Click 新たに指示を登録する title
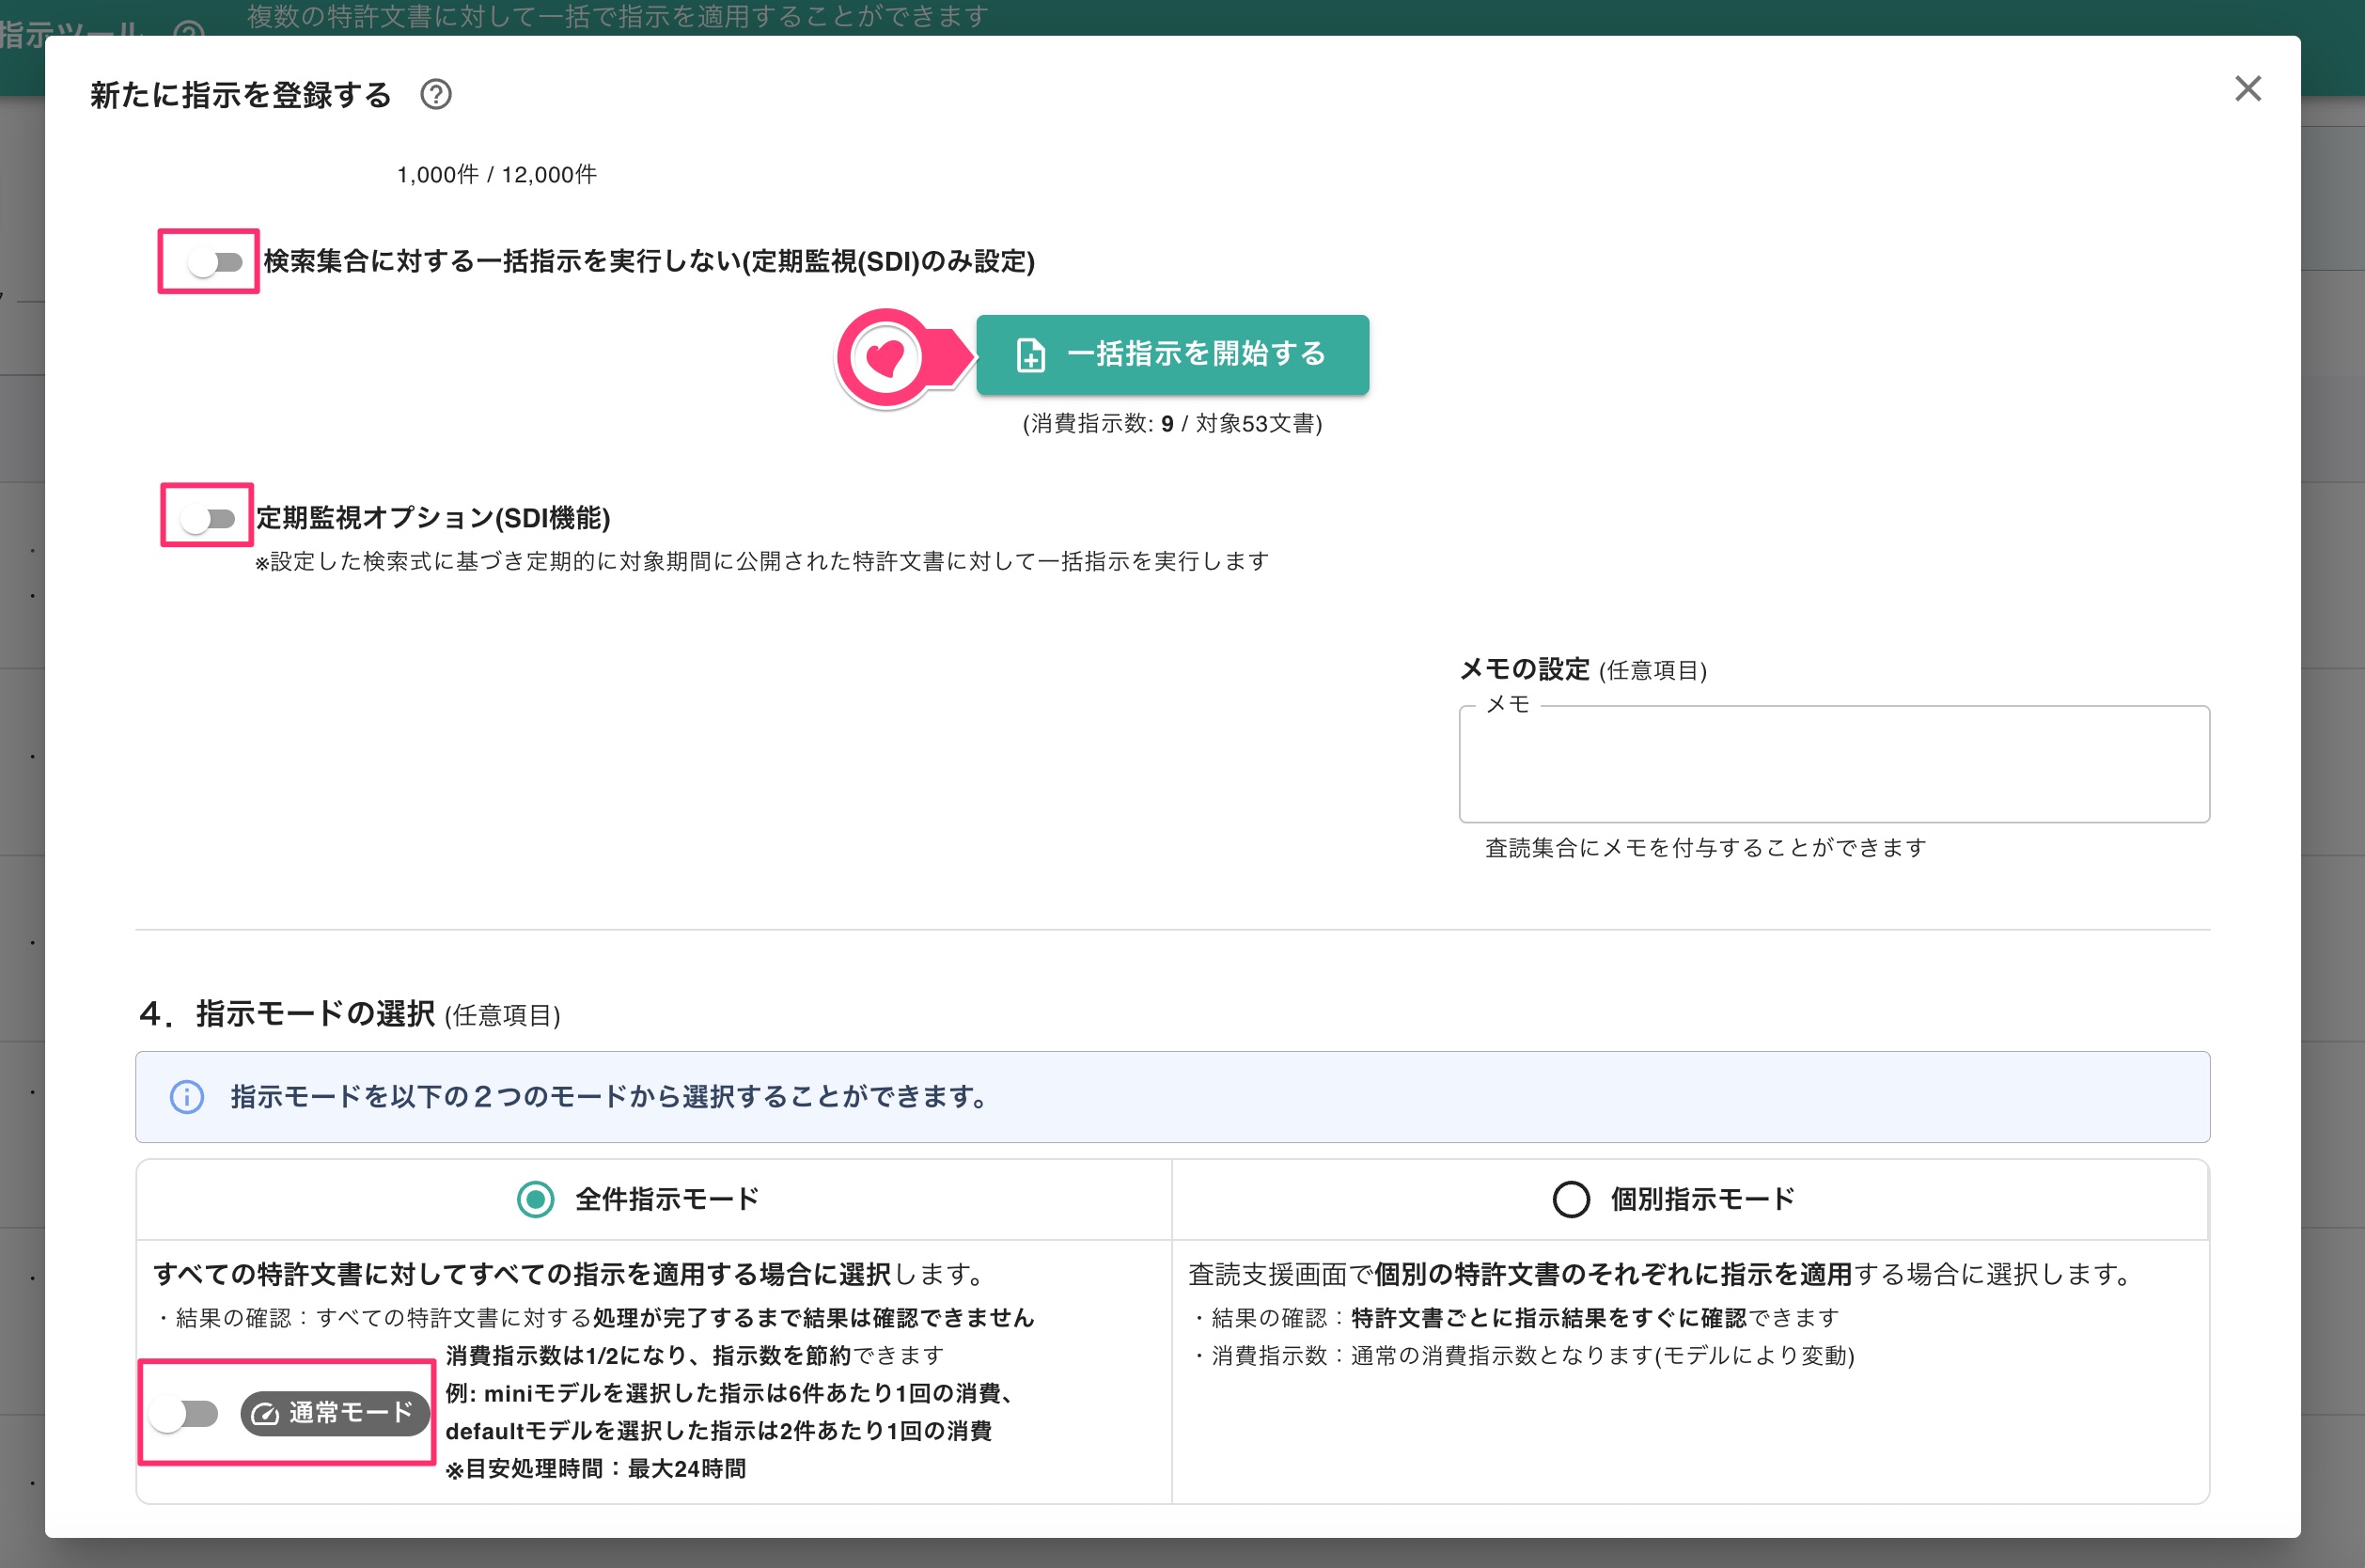Screen dimensions: 2365x1568 coord(241,95)
